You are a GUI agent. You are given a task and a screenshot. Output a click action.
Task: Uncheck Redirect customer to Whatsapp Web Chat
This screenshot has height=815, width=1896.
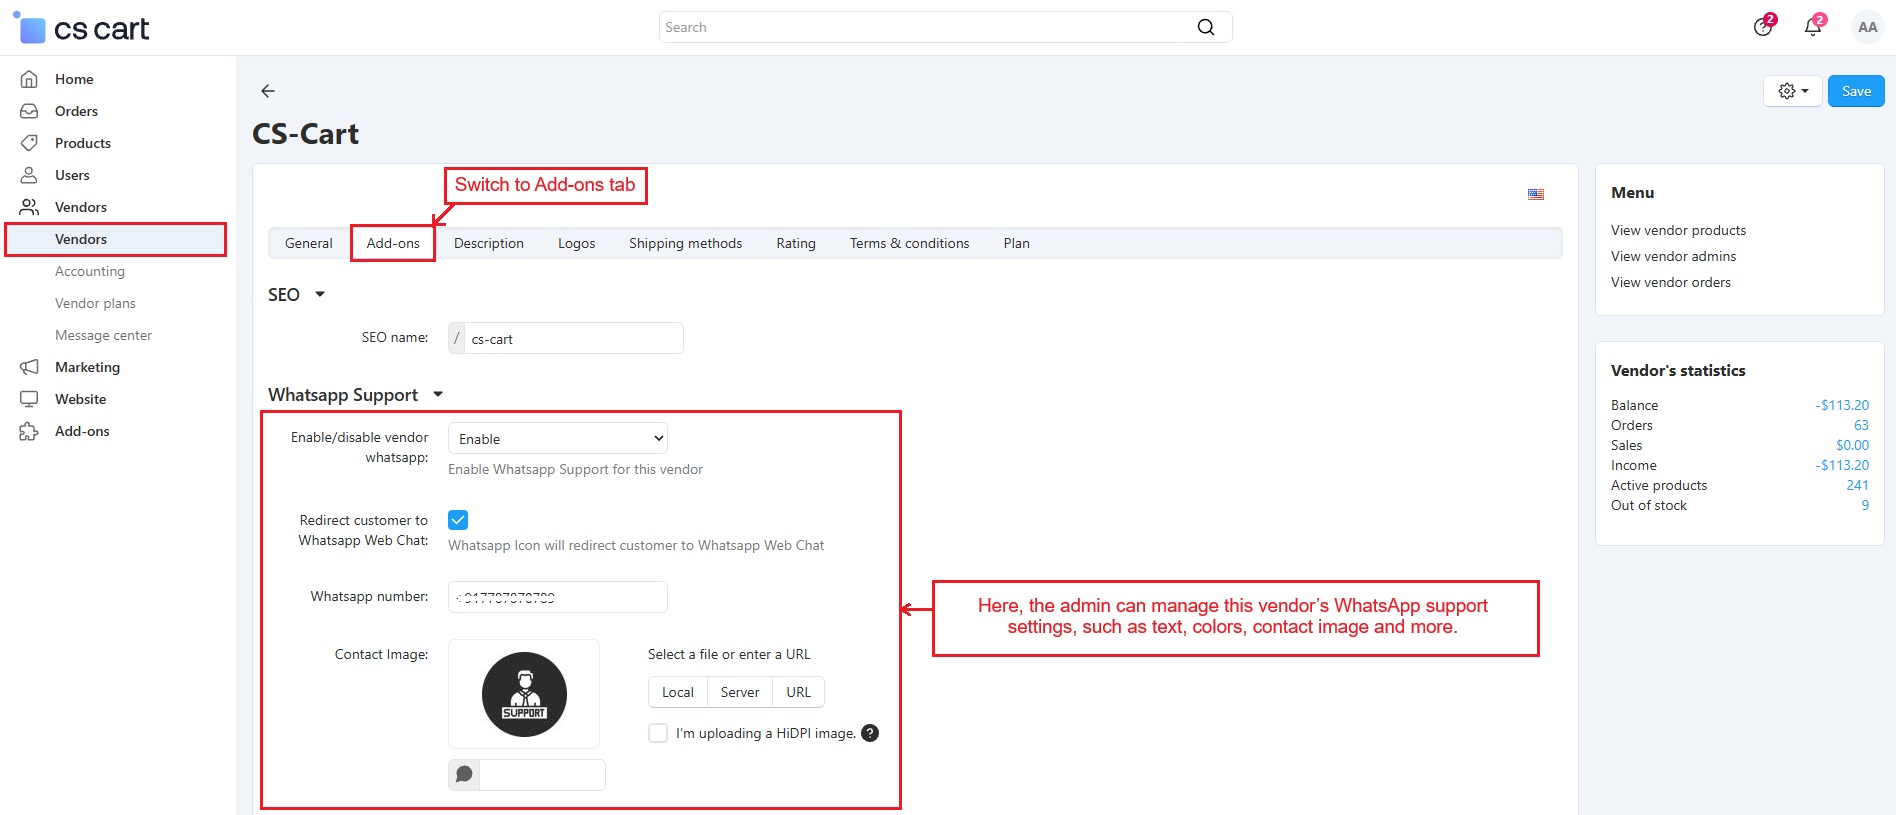click(458, 520)
